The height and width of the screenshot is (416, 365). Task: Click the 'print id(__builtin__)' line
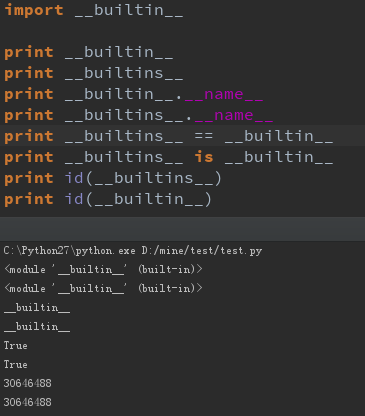click(108, 199)
